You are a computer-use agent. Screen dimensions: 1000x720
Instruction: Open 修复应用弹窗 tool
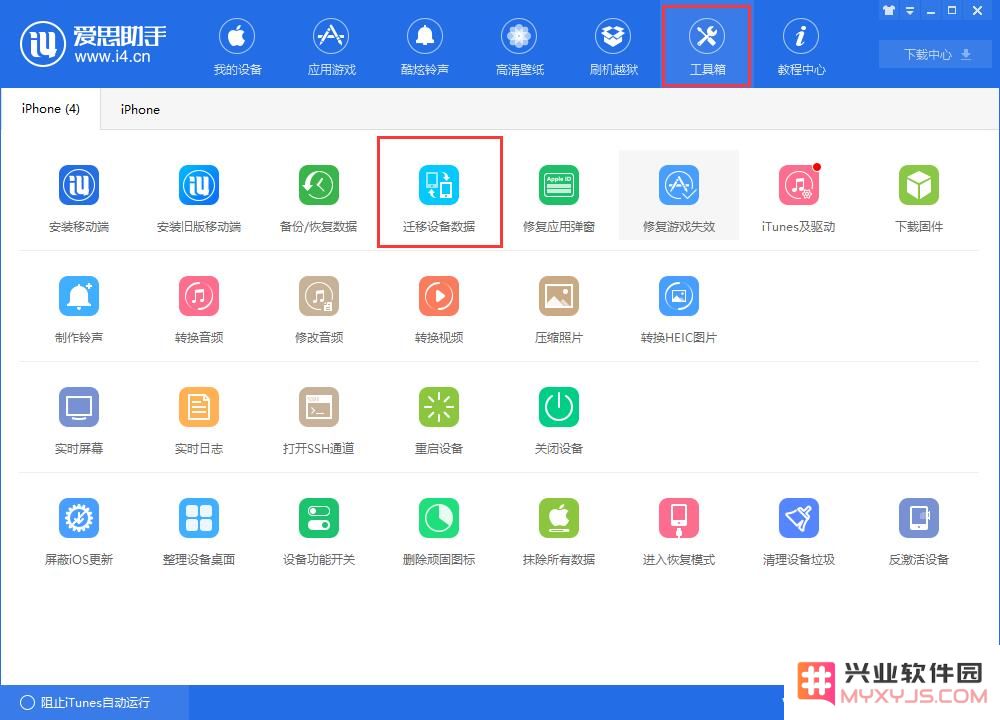coord(559,199)
